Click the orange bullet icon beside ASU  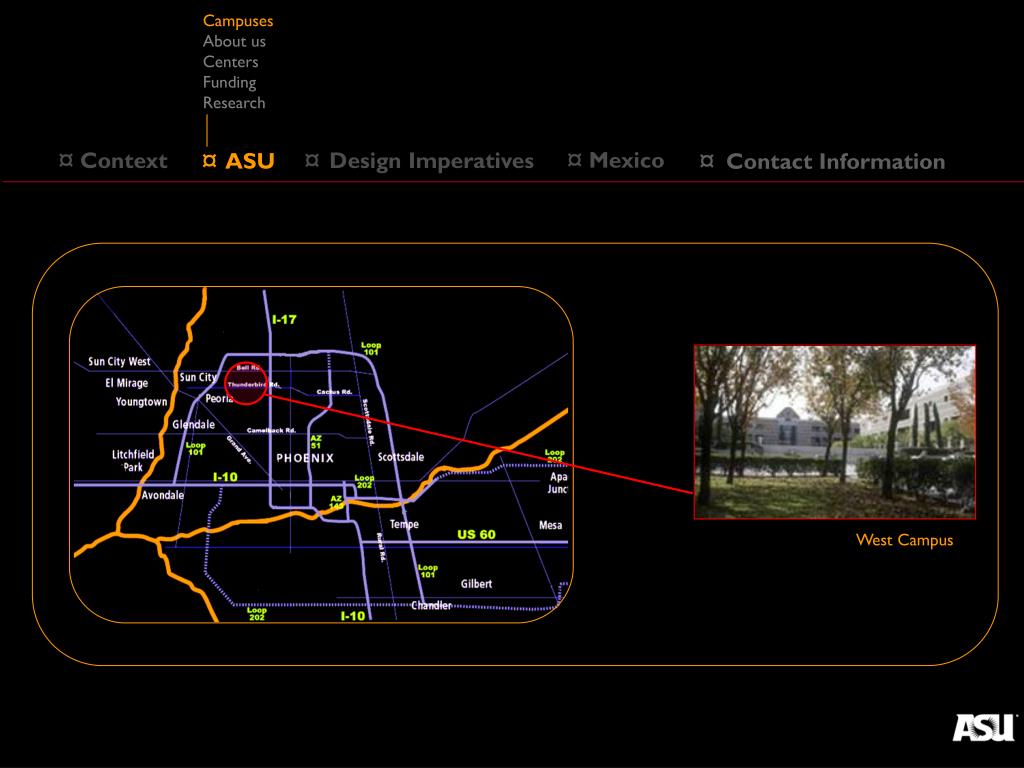[x=210, y=160]
